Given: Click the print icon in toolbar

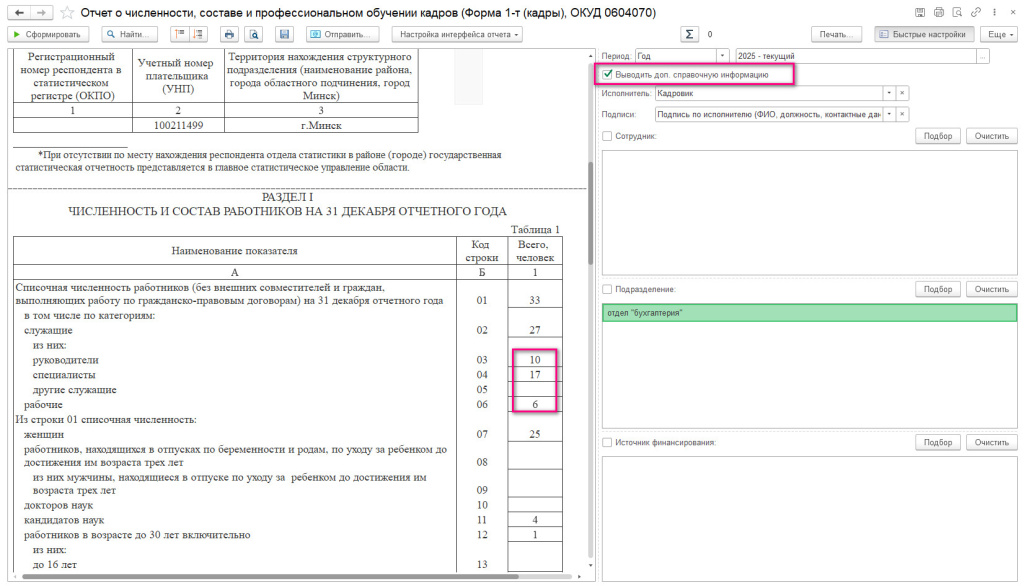Looking at the screenshot, I should pyautogui.click(x=228, y=34).
